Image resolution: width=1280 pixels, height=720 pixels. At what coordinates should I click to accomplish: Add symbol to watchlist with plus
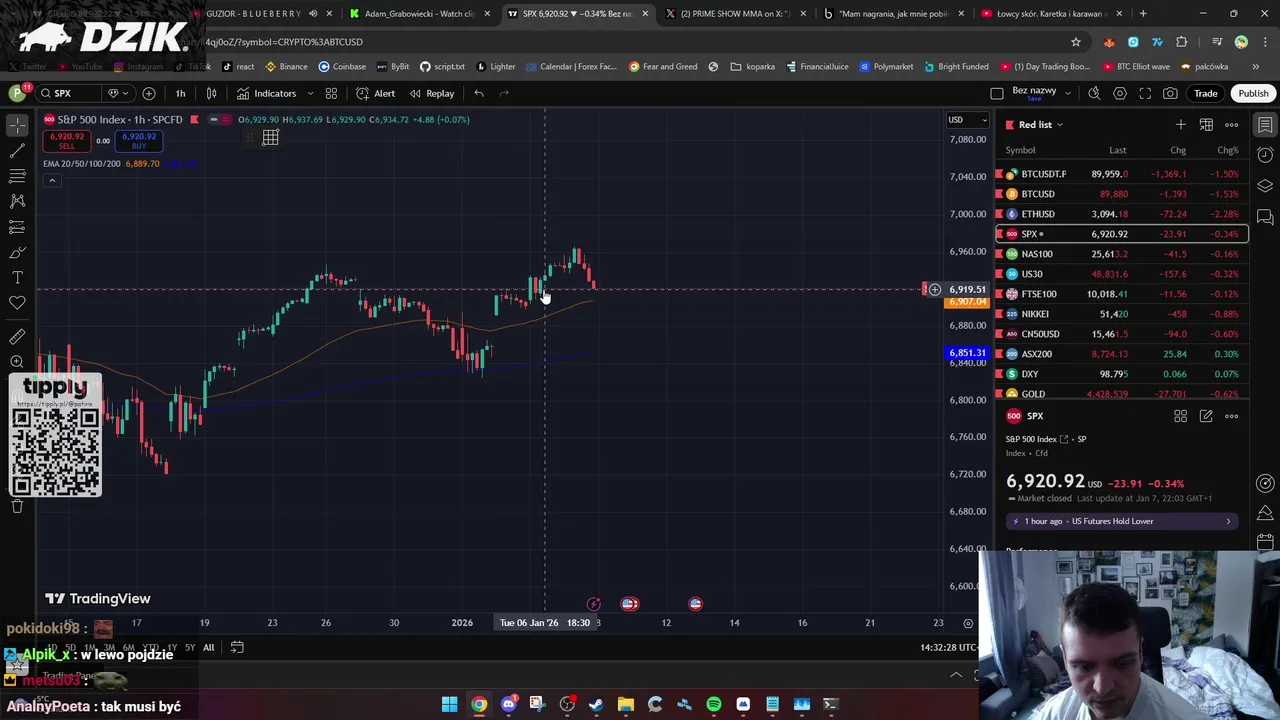coord(1181,124)
